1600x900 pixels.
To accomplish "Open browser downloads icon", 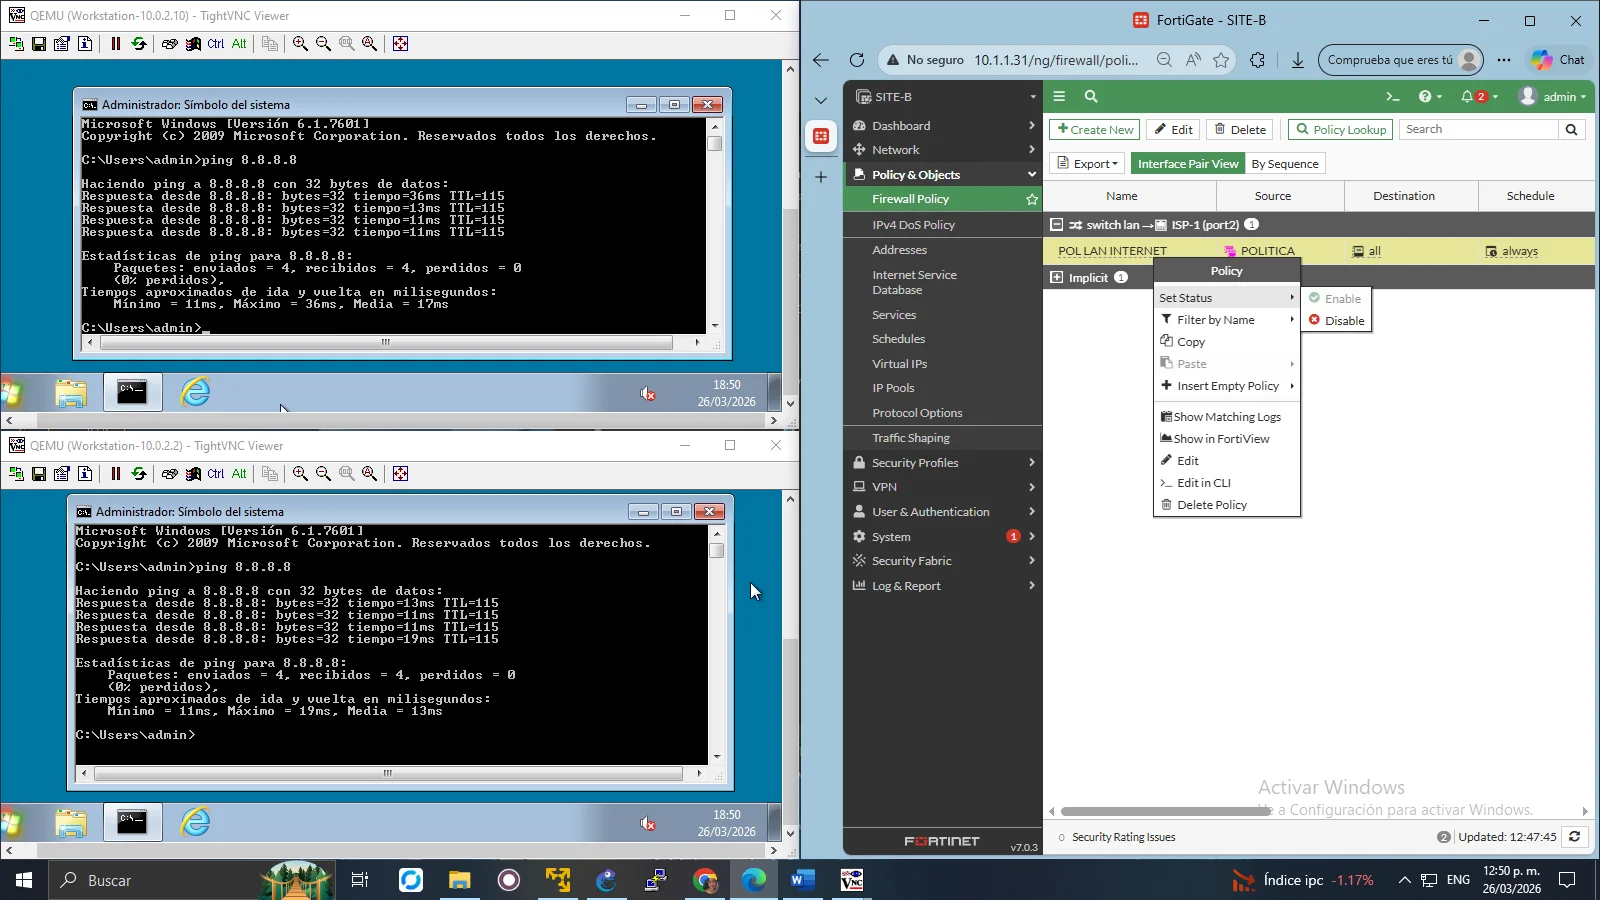I will (1298, 60).
